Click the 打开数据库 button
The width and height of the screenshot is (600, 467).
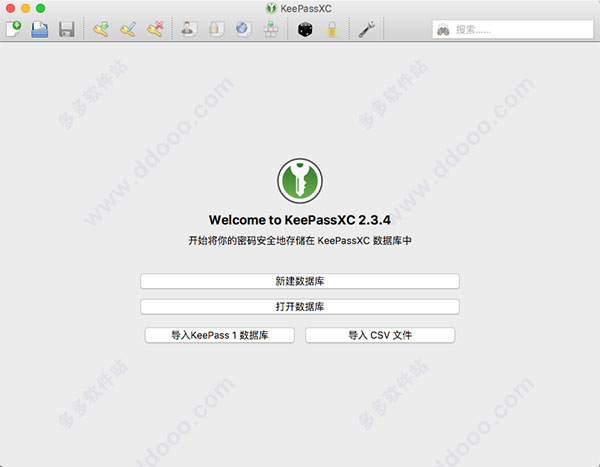(300, 307)
